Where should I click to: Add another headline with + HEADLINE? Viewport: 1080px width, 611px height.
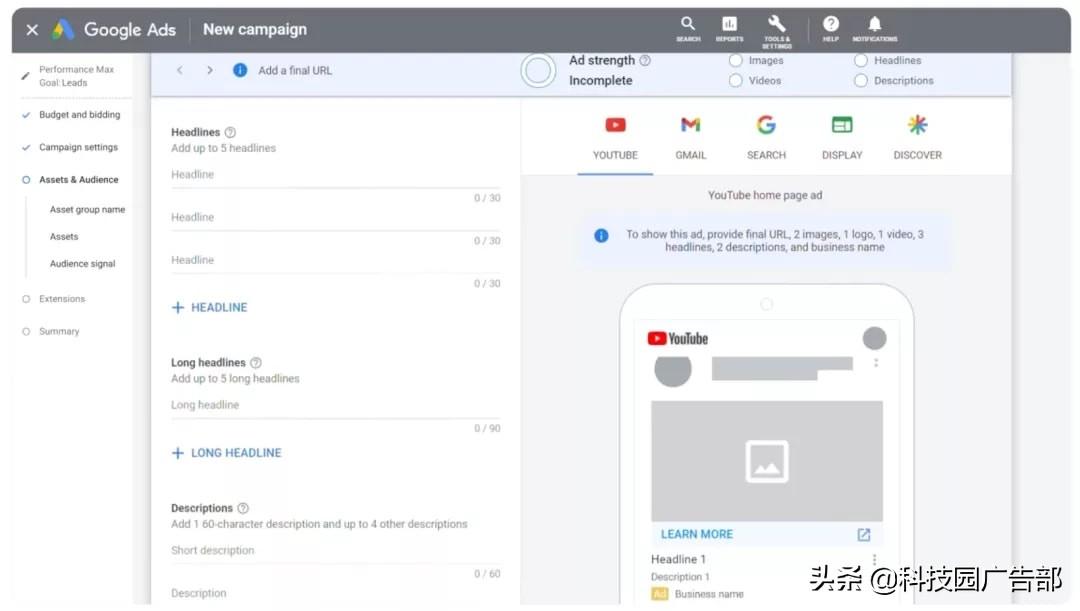[209, 308]
